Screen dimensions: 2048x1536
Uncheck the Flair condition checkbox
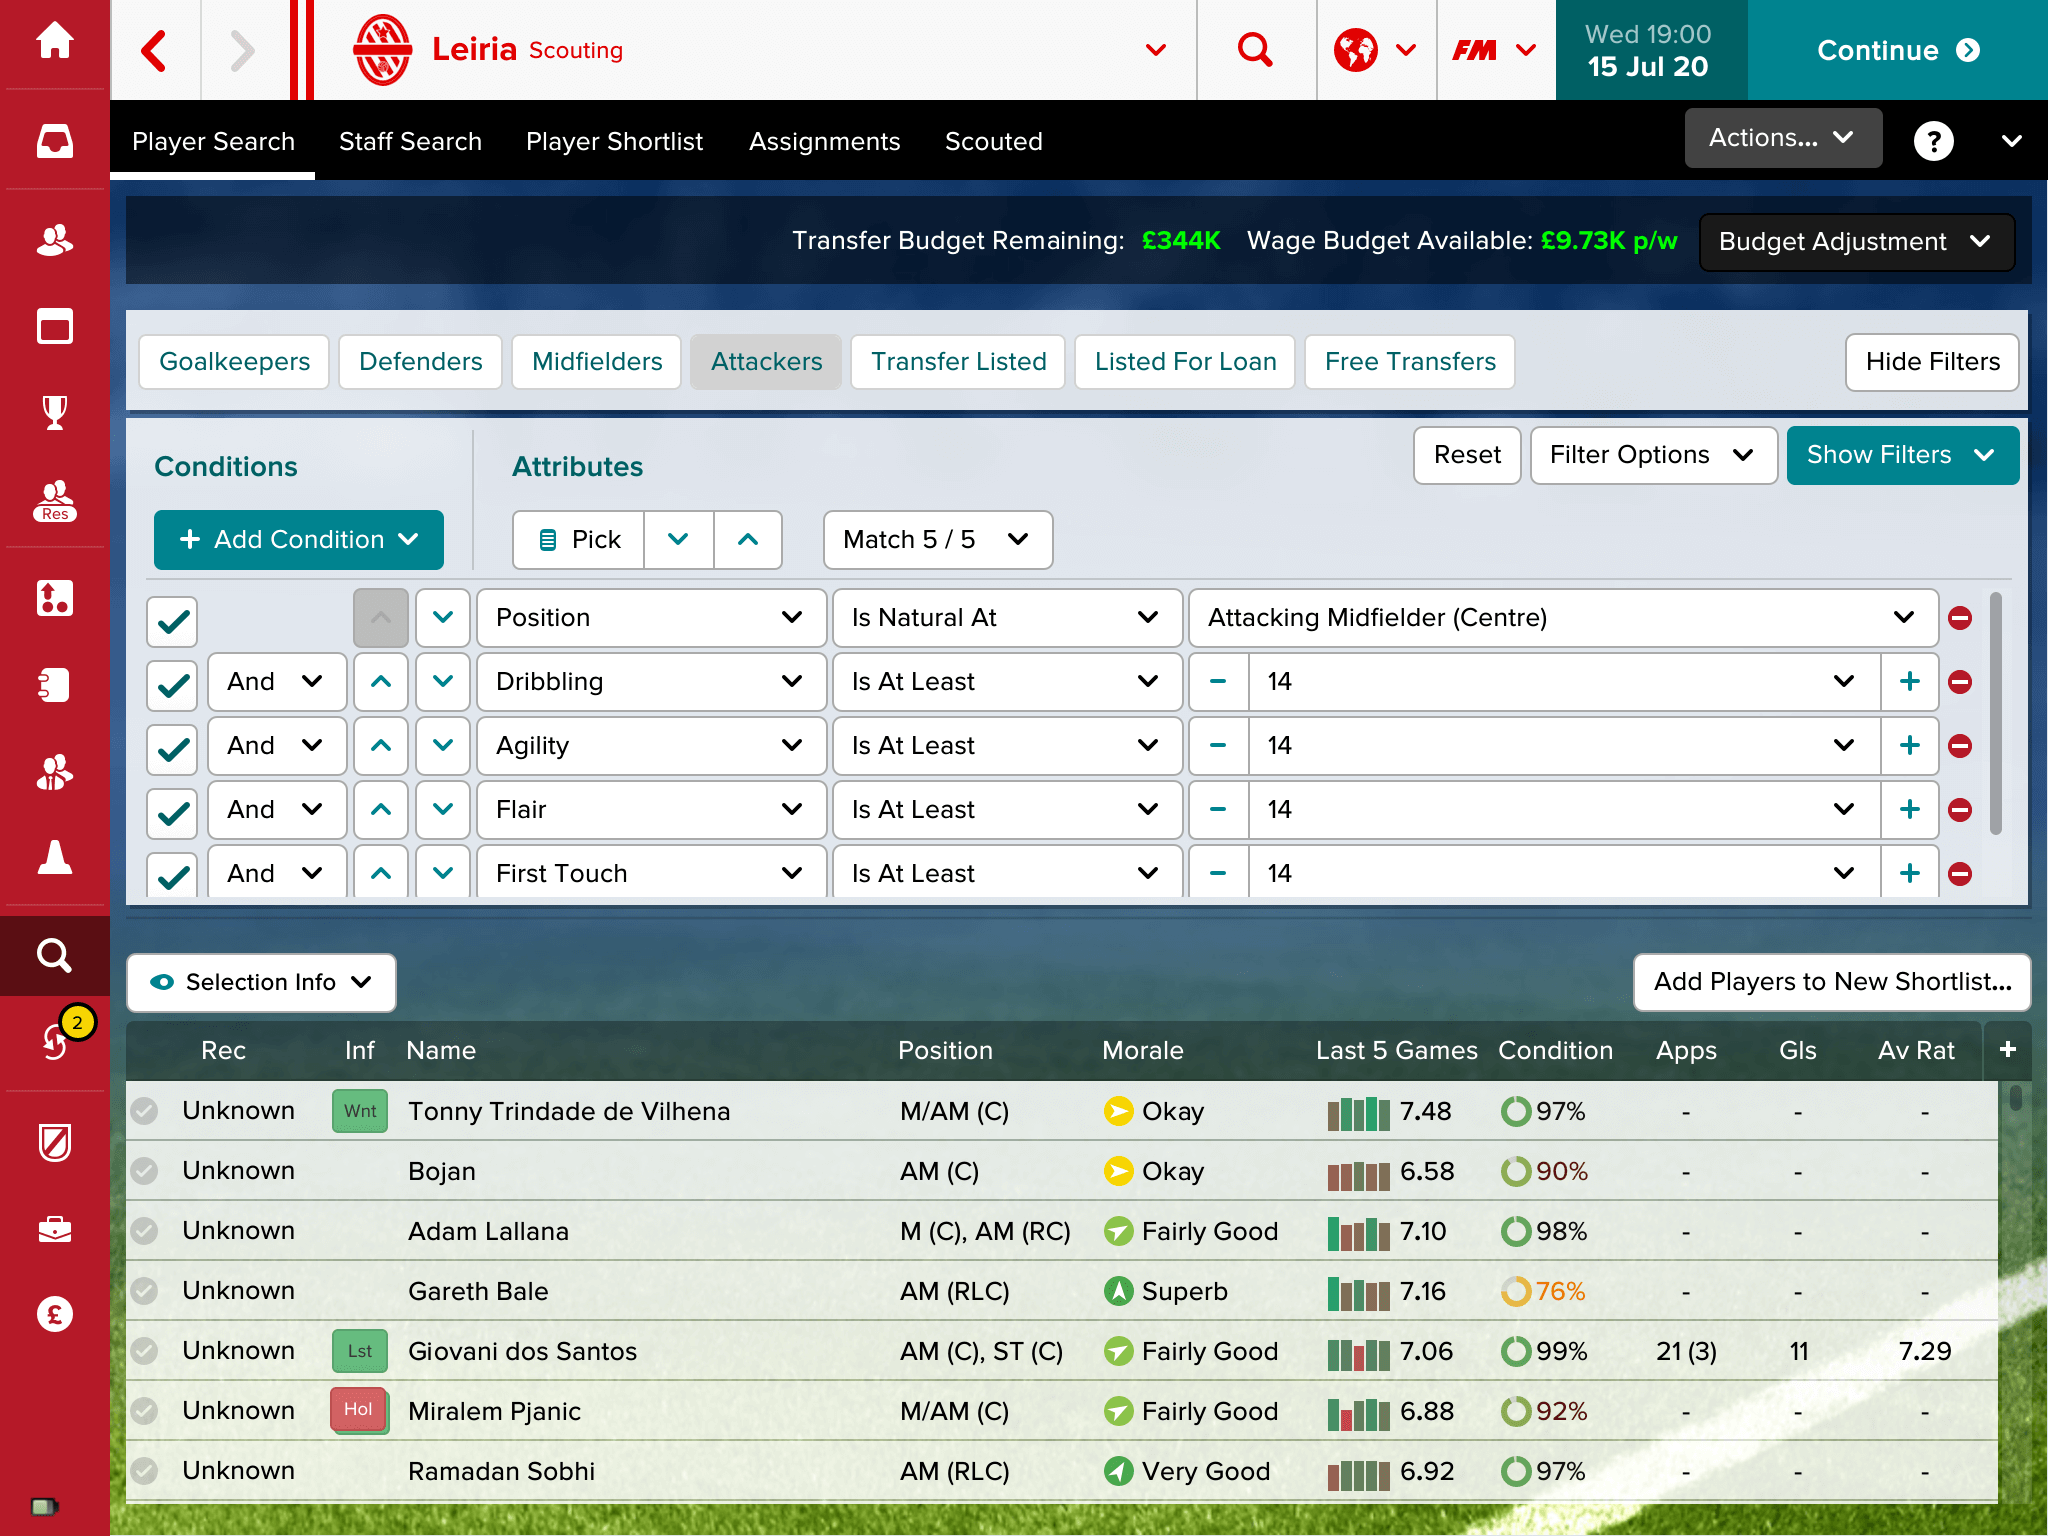click(x=172, y=814)
